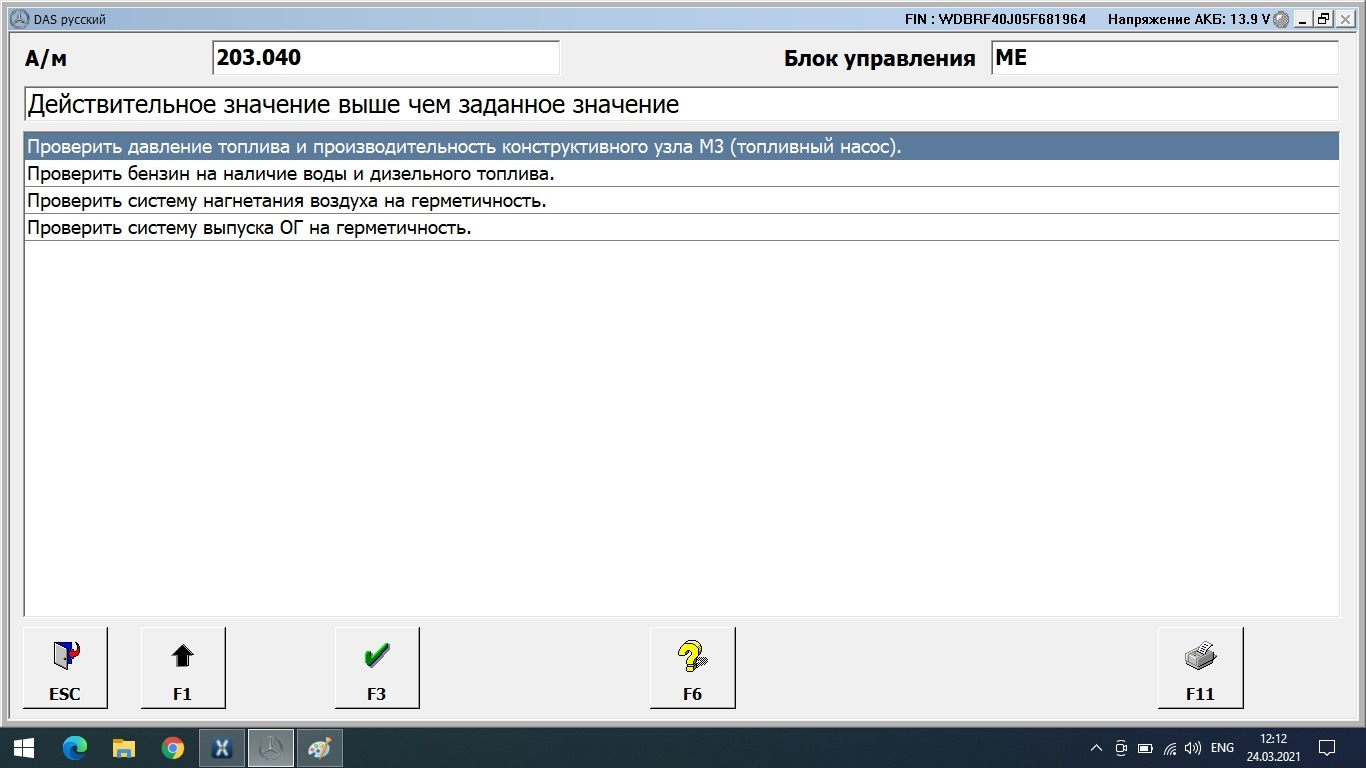Restore down the DAS window
Image resolution: width=1366 pixels, height=768 pixels.
[1323, 19]
